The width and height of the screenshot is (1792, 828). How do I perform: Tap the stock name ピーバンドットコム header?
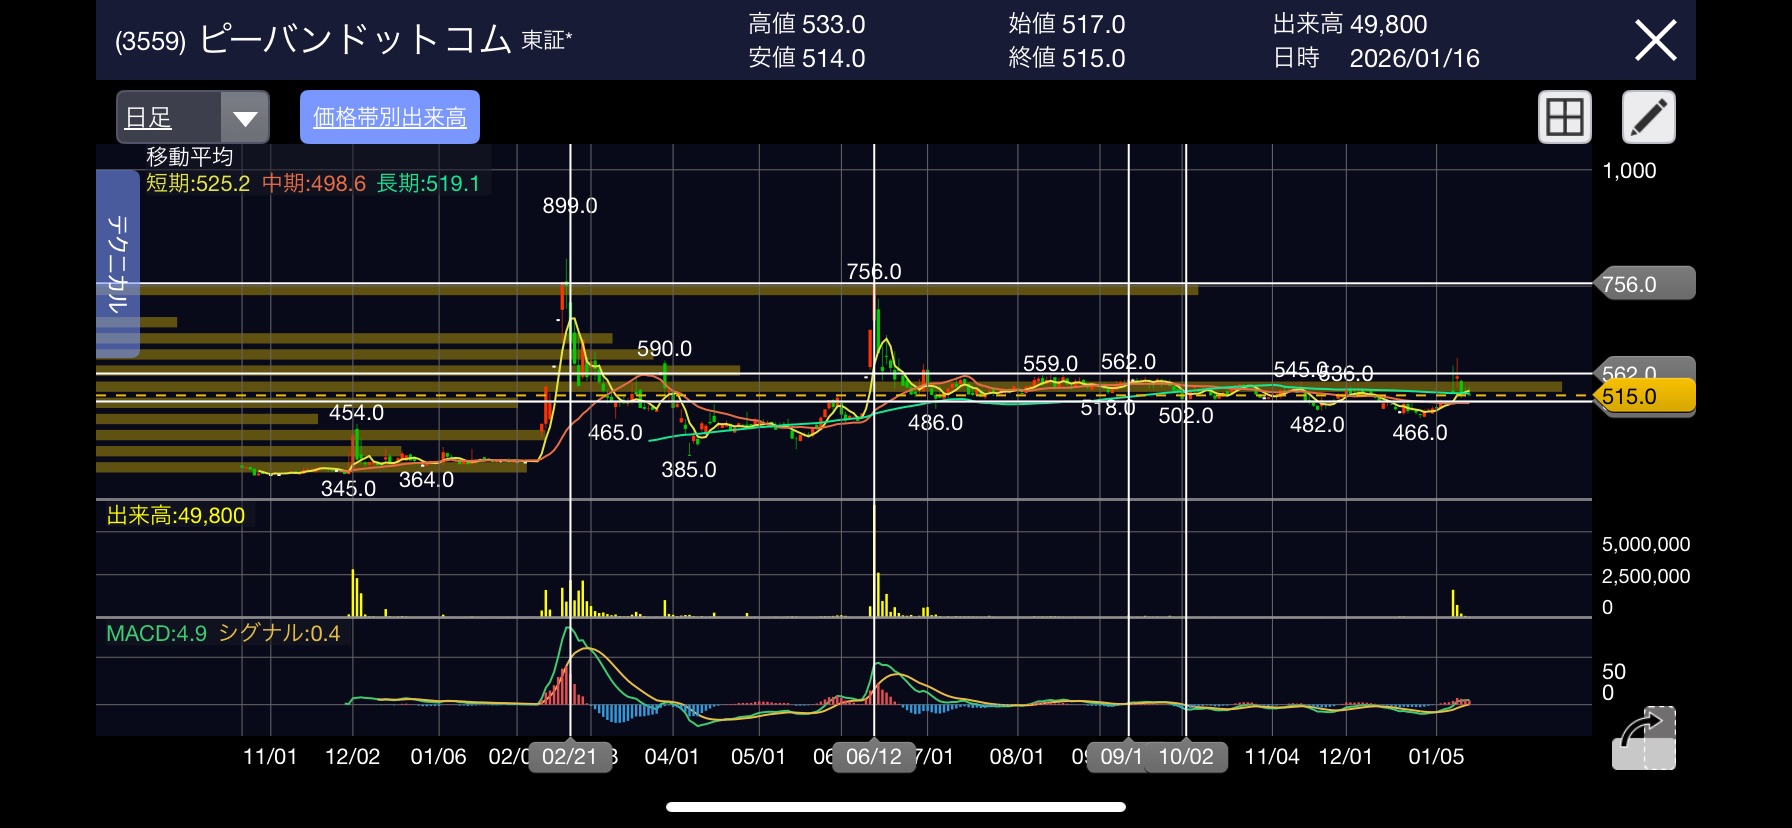[x=355, y=40]
